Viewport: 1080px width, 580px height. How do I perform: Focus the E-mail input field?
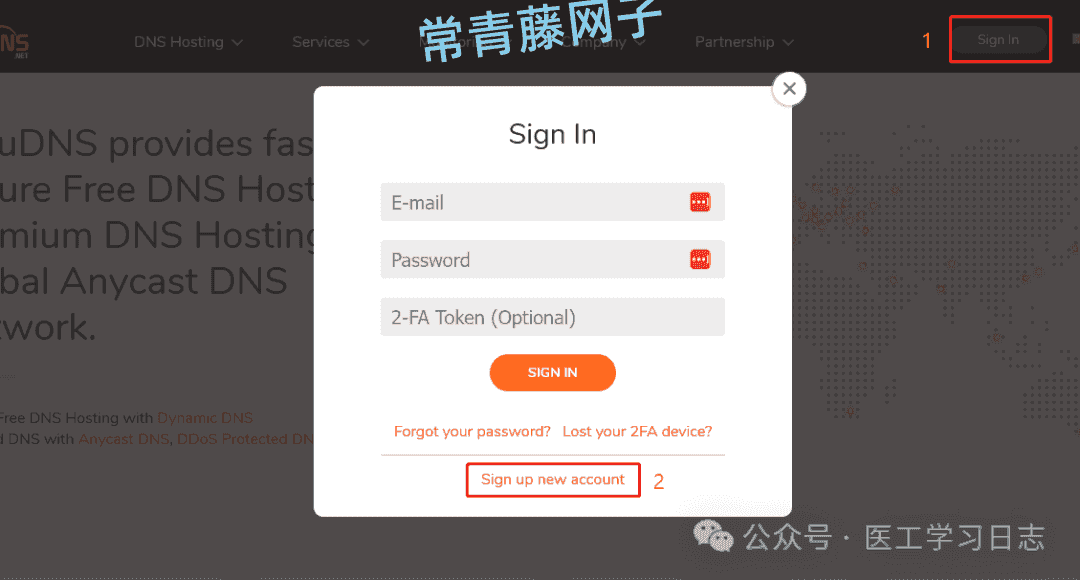pos(552,202)
